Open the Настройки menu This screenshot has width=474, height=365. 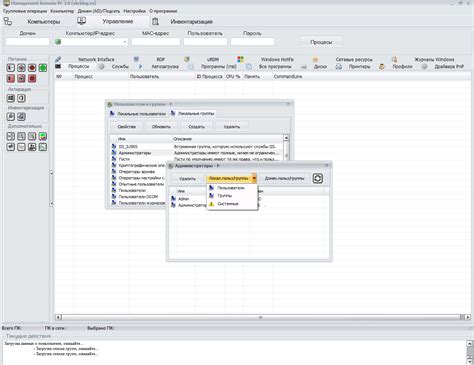click(x=134, y=11)
